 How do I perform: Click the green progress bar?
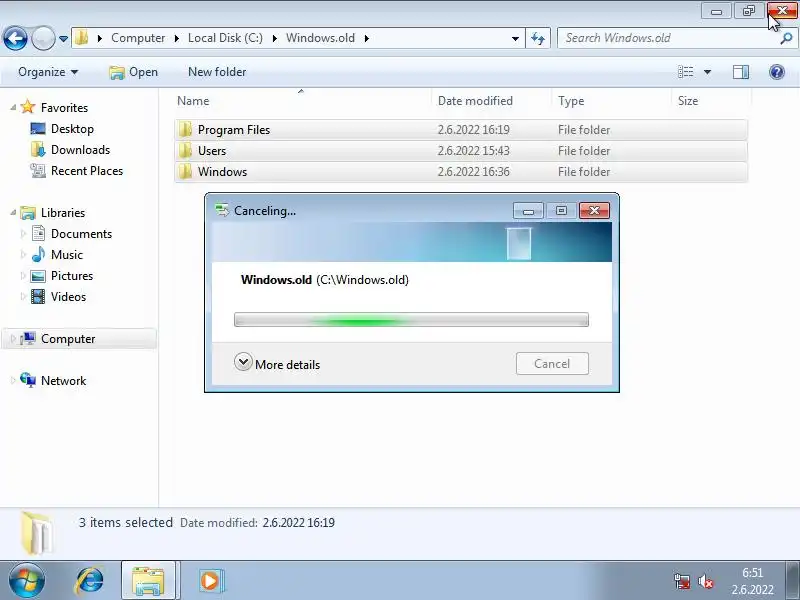[x=411, y=320]
